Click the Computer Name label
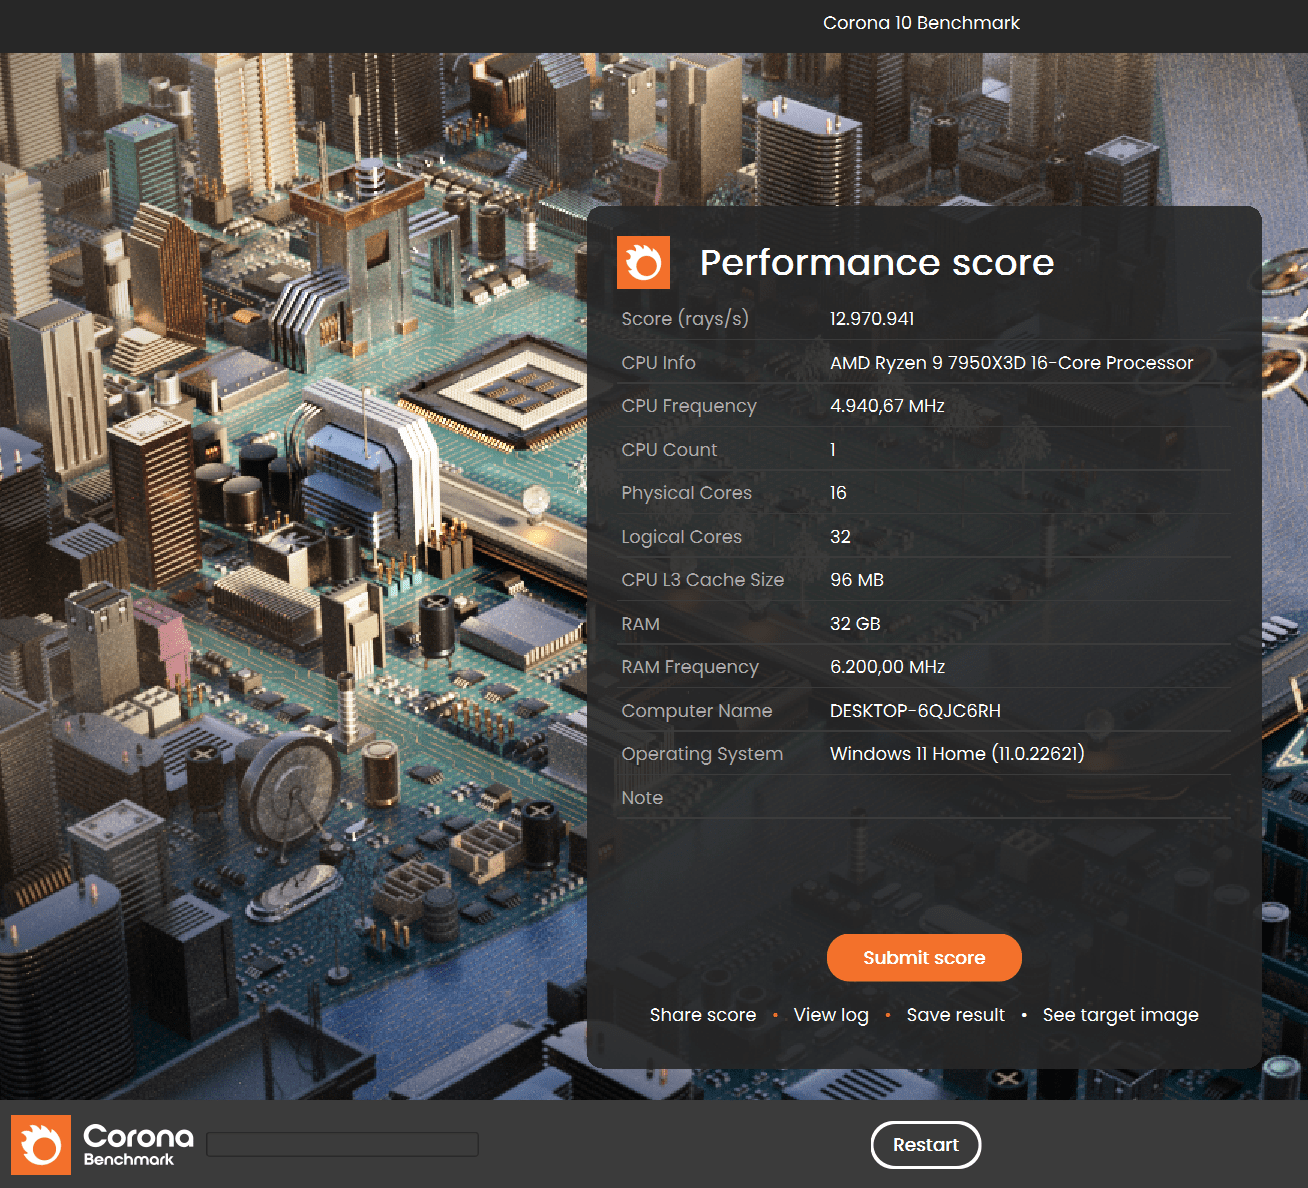Image resolution: width=1308 pixels, height=1188 pixels. tap(697, 711)
